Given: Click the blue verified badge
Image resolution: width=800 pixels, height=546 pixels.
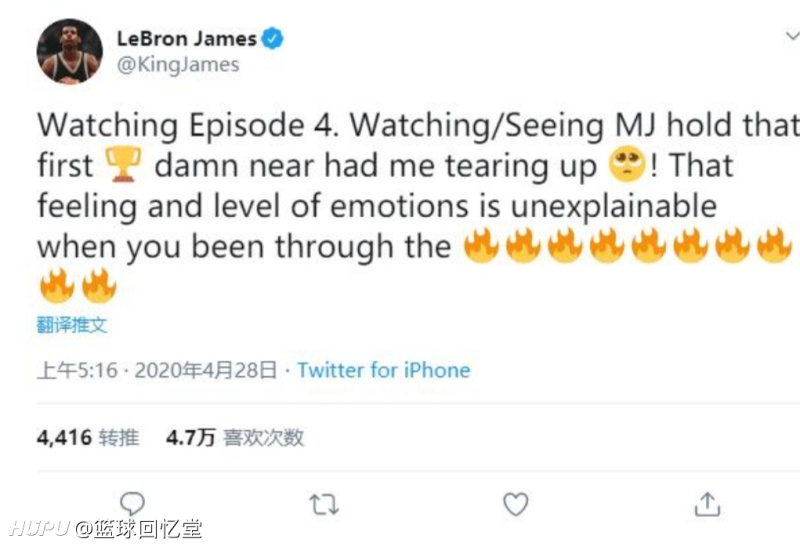Looking at the screenshot, I should pos(272,38).
